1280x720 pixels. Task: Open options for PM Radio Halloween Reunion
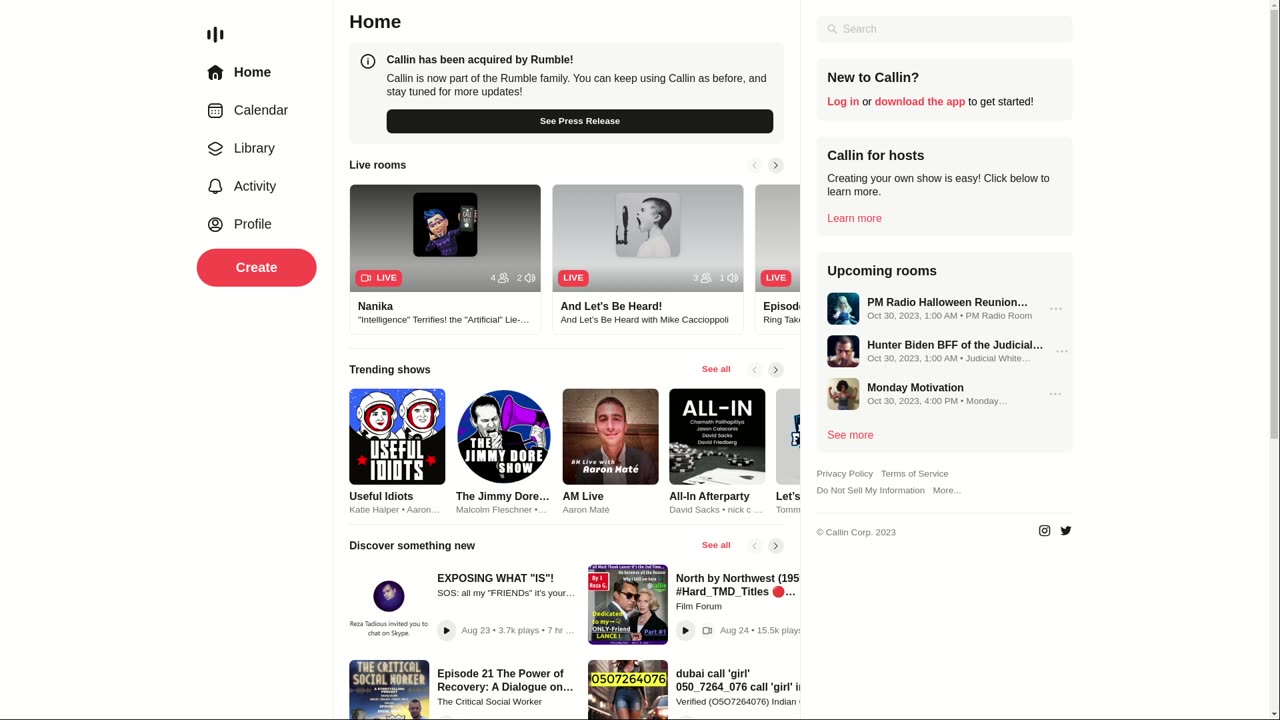(x=1056, y=309)
